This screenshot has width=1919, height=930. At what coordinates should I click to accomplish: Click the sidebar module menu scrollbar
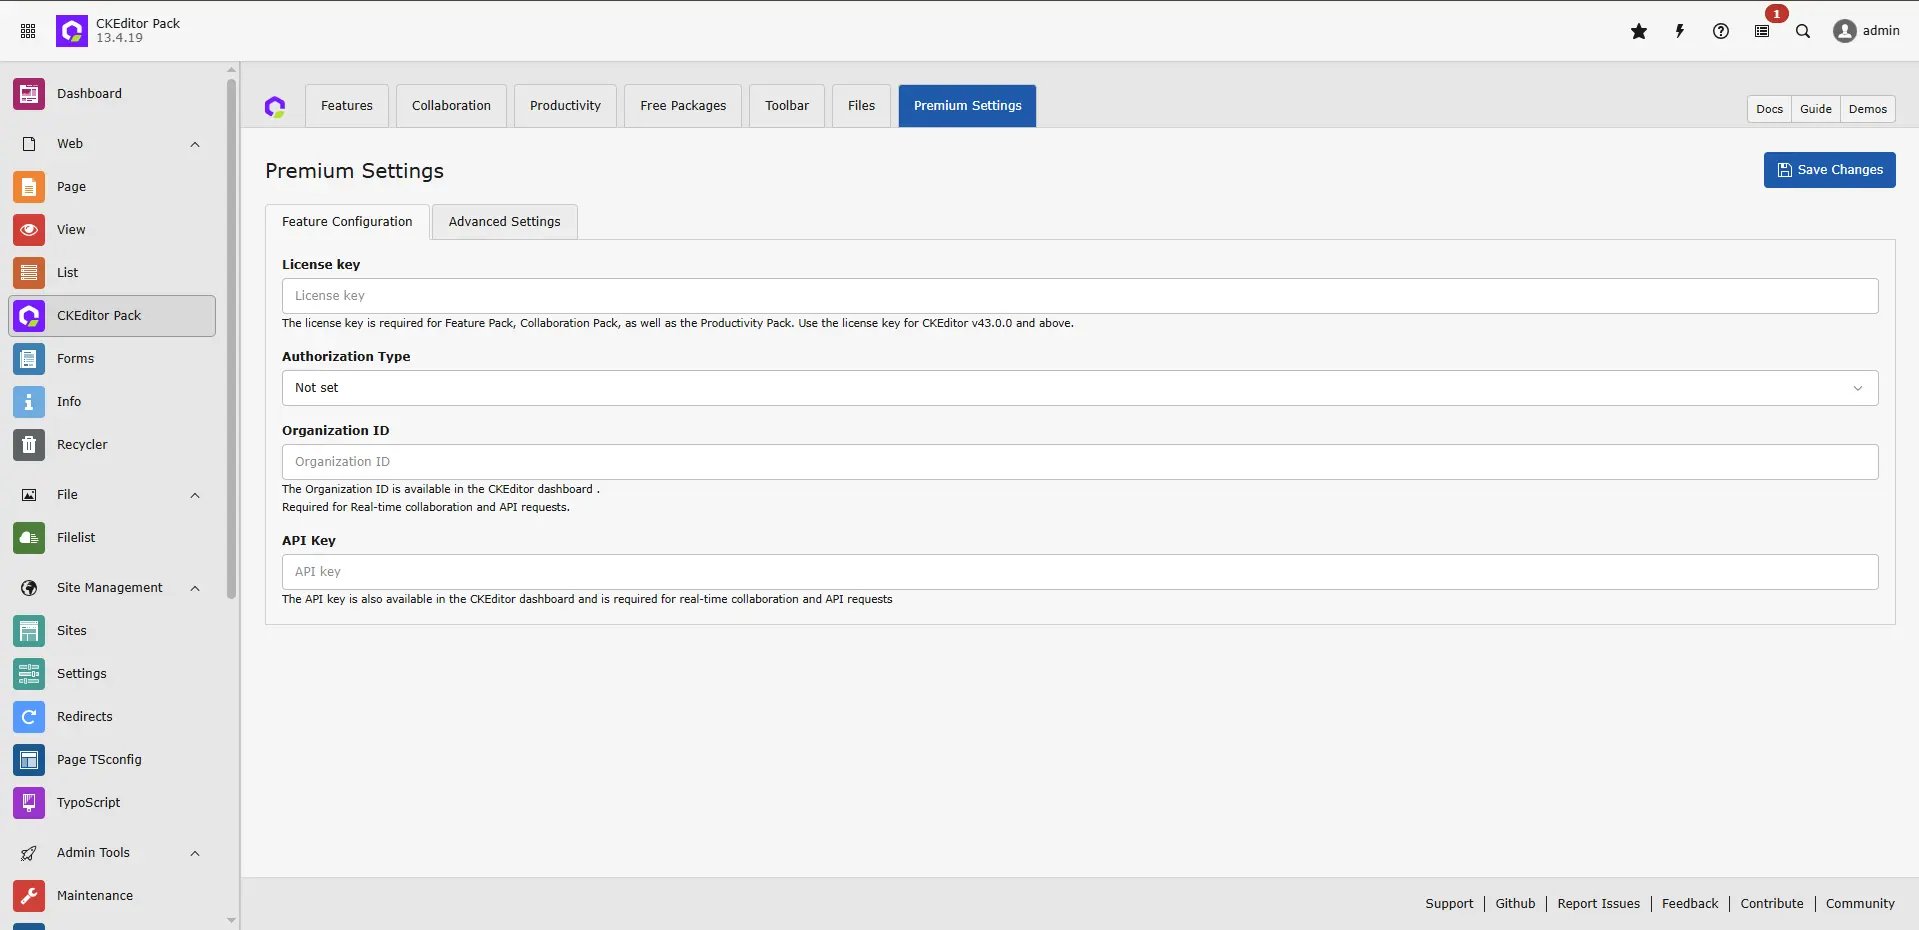pyautogui.click(x=232, y=338)
